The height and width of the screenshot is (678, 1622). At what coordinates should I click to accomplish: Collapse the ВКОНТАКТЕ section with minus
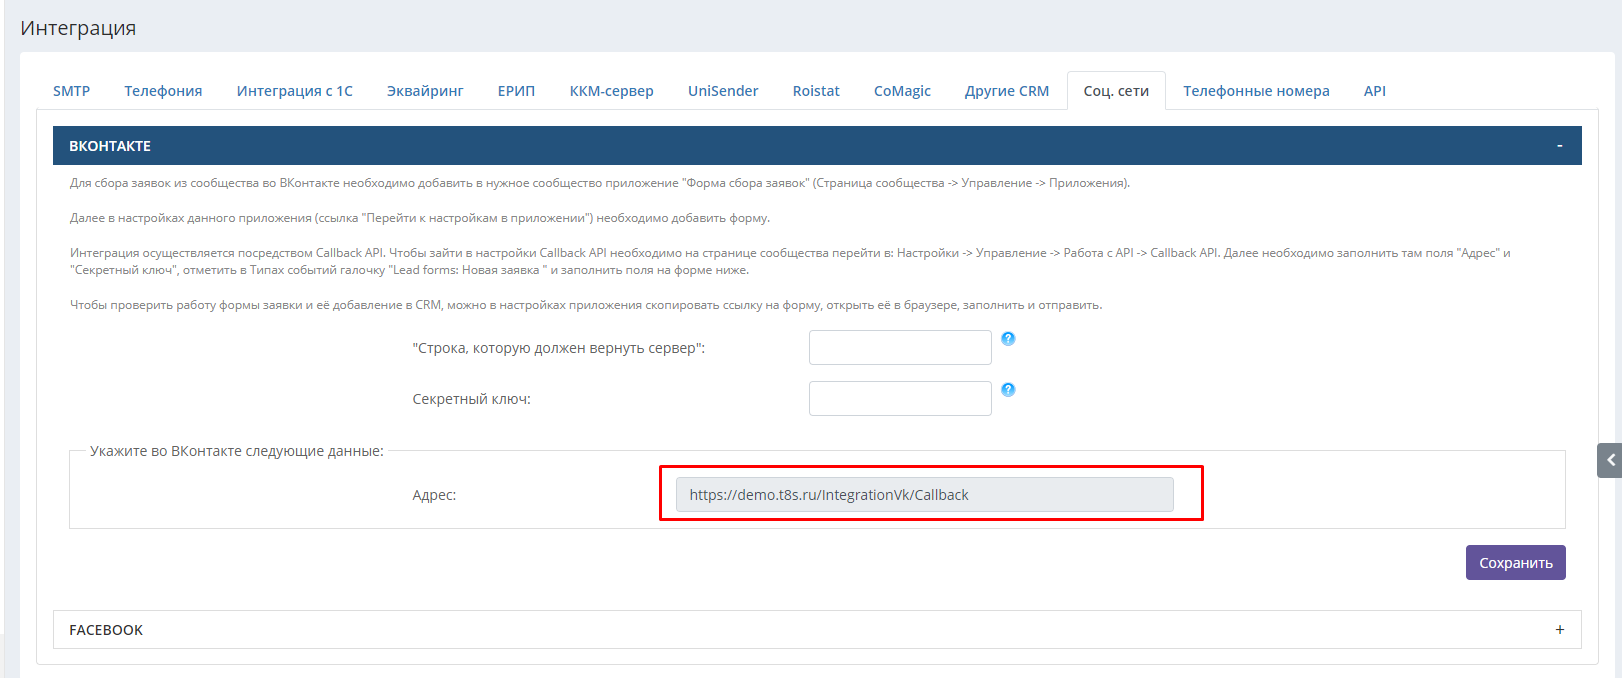click(x=1559, y=146)
